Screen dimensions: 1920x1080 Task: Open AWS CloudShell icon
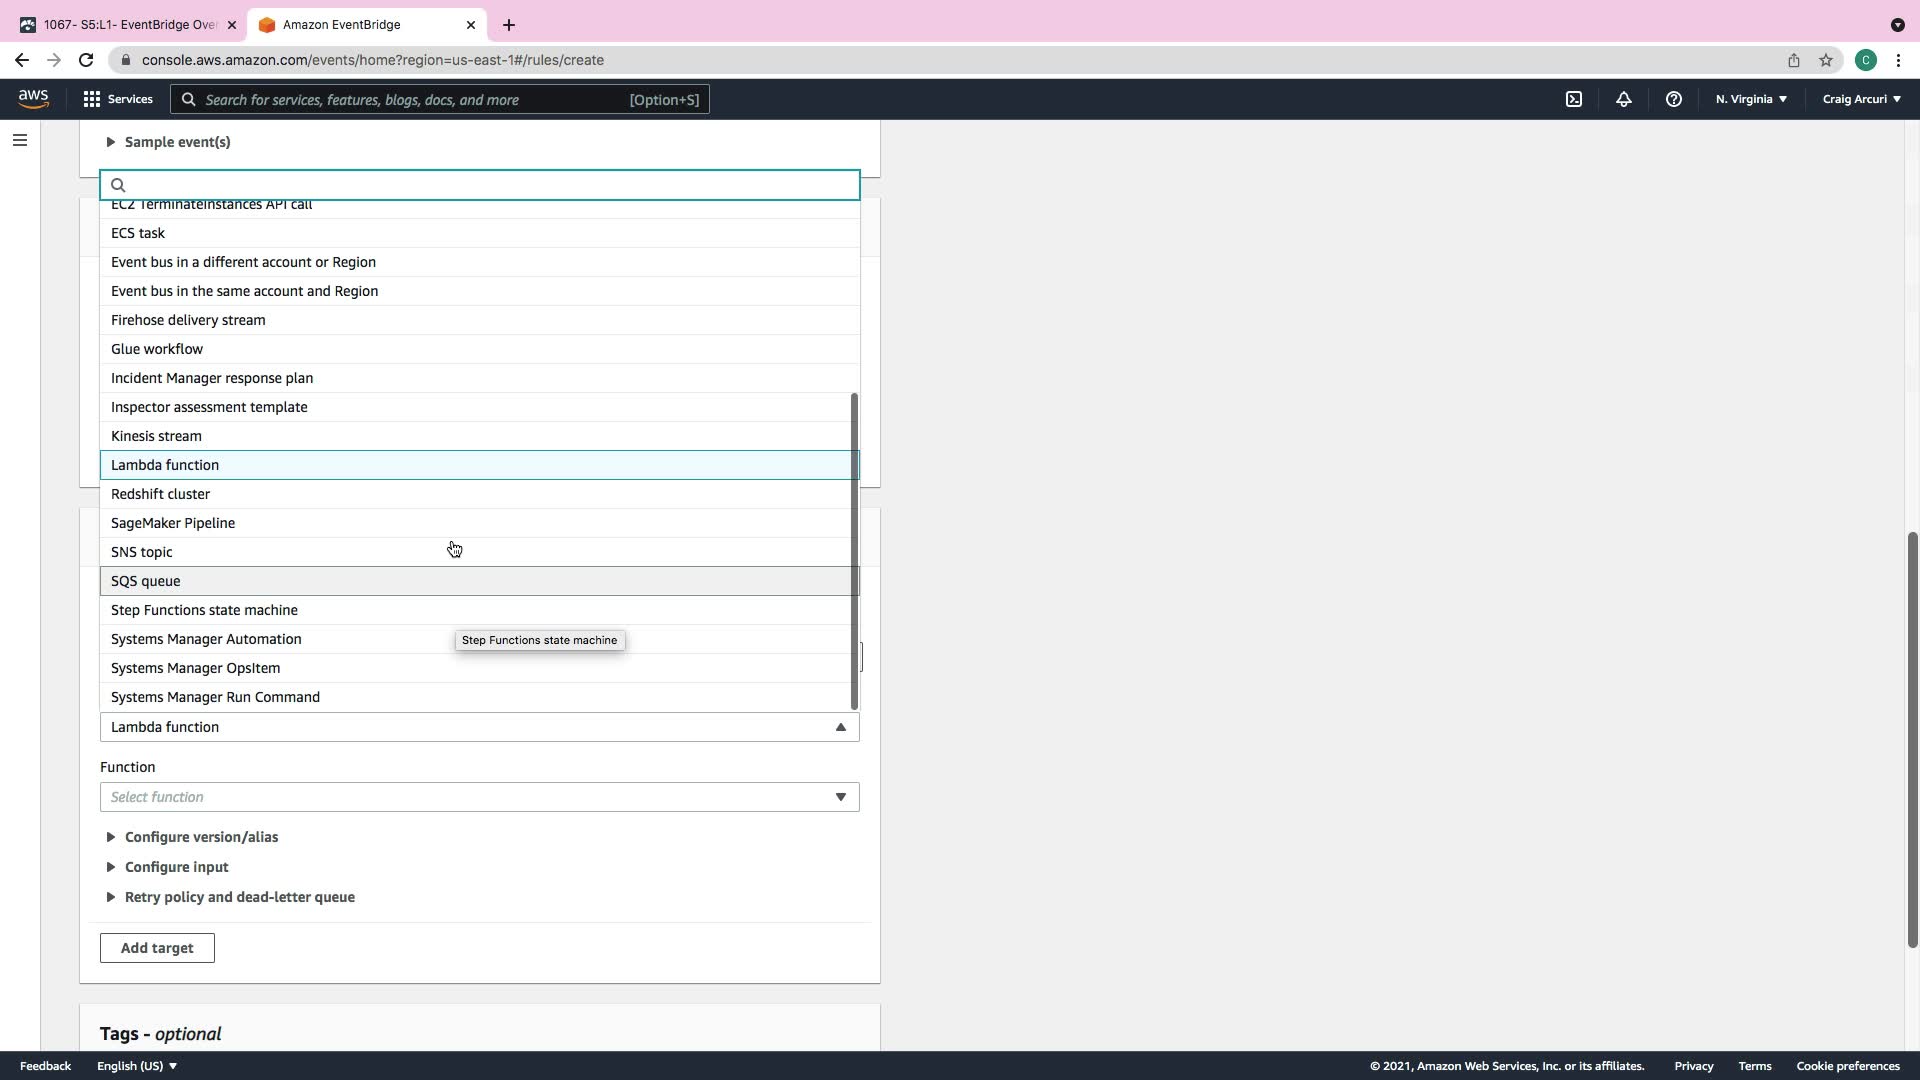click(1574, 99)
